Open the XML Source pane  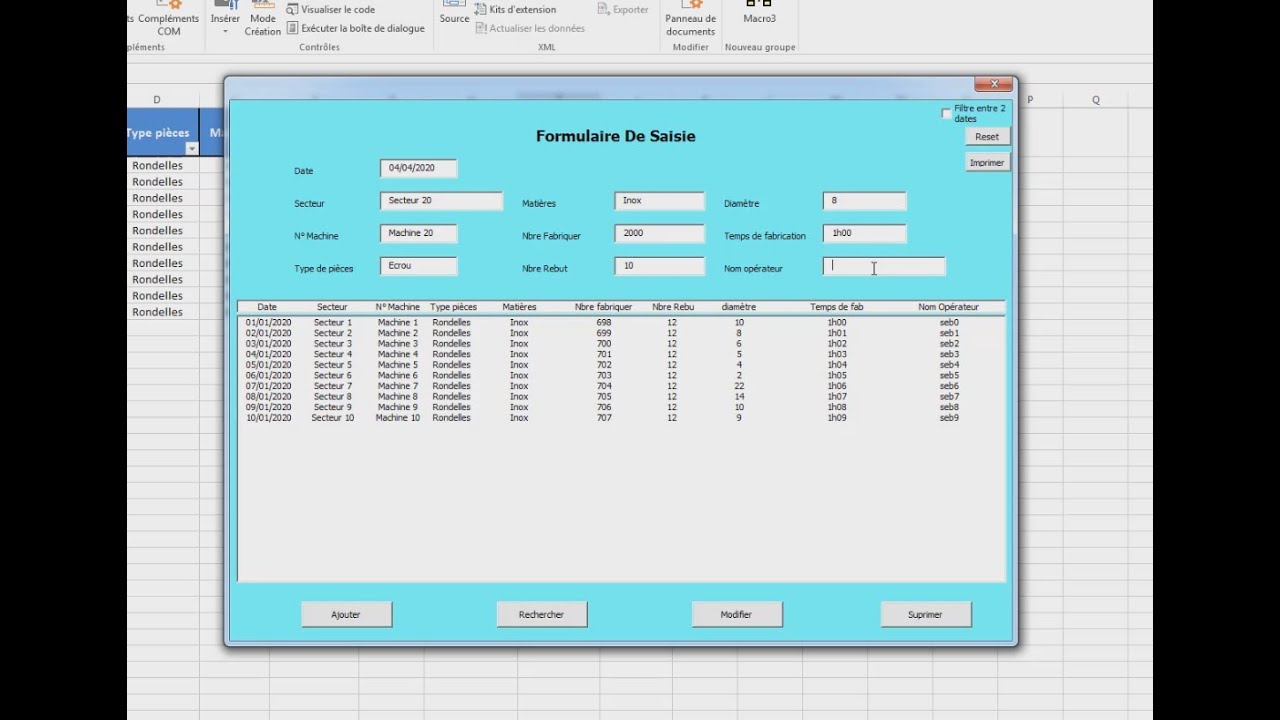454,13
